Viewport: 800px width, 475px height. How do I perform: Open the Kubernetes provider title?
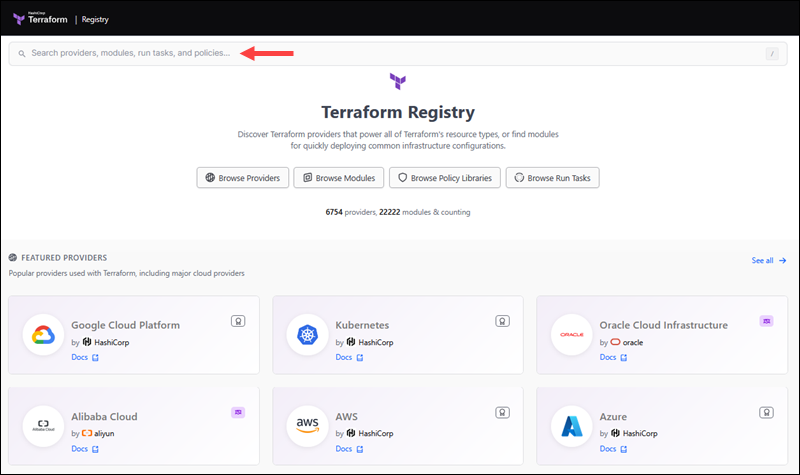tap(362, 325)
